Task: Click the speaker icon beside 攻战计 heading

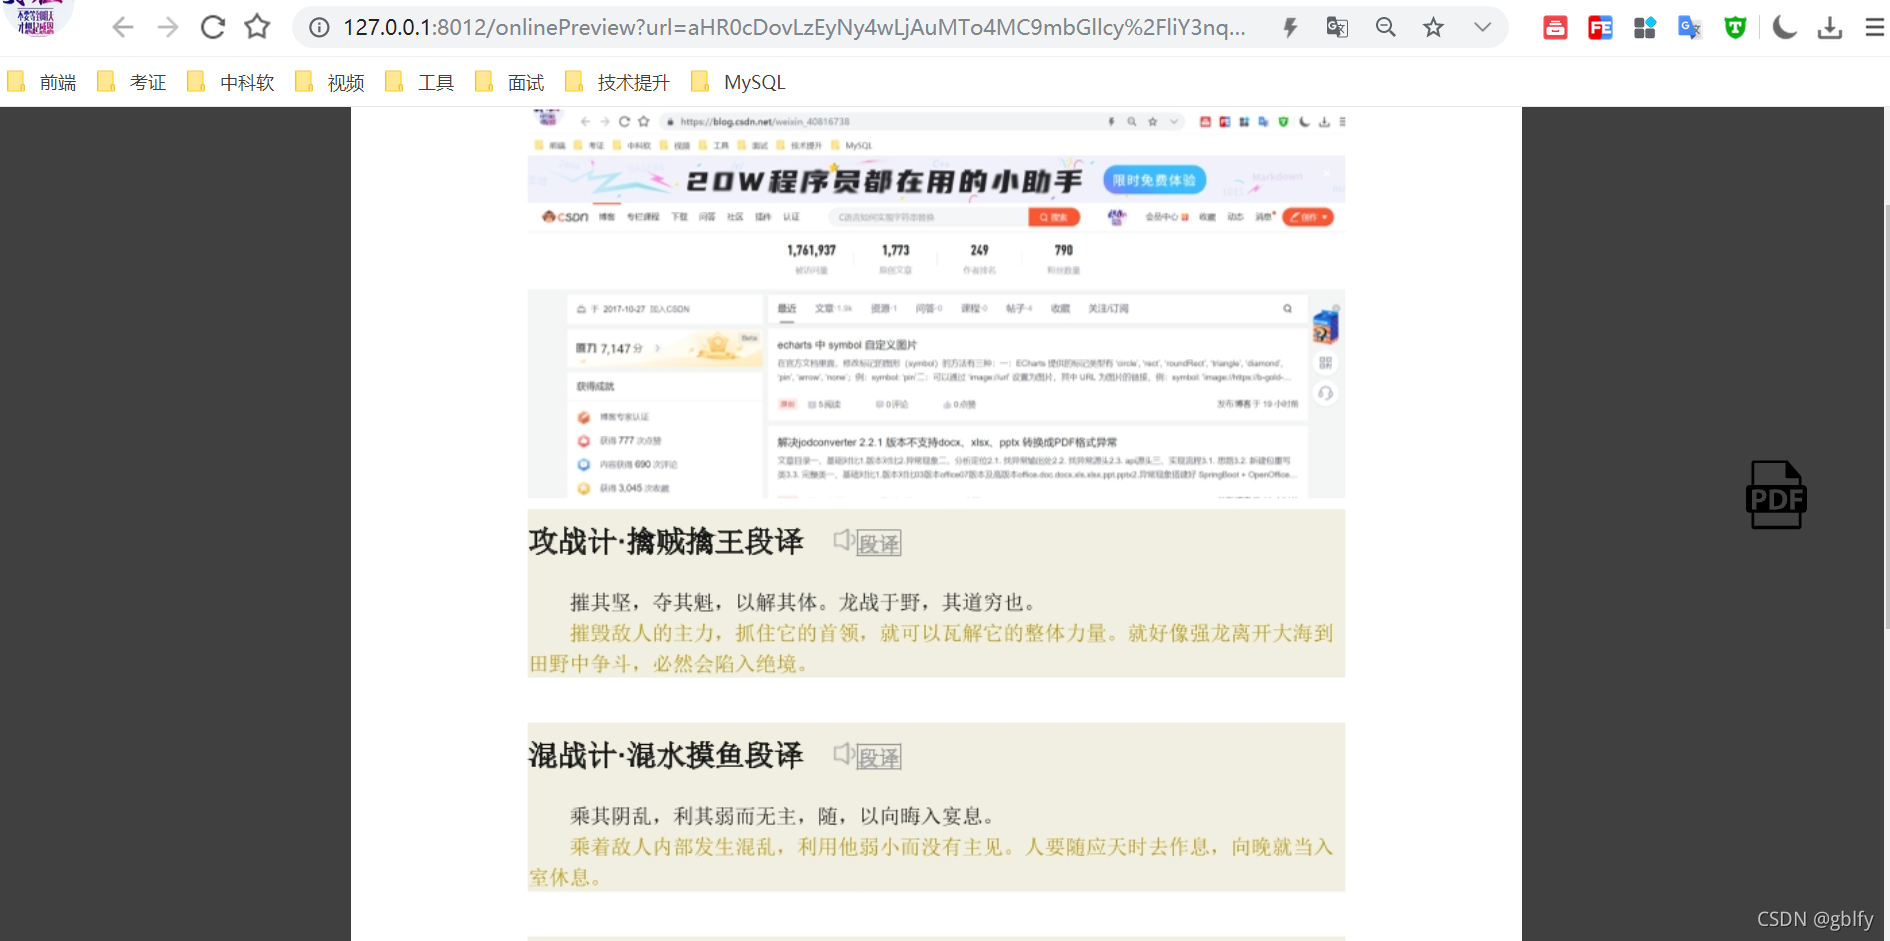Action: click(843, 540)
